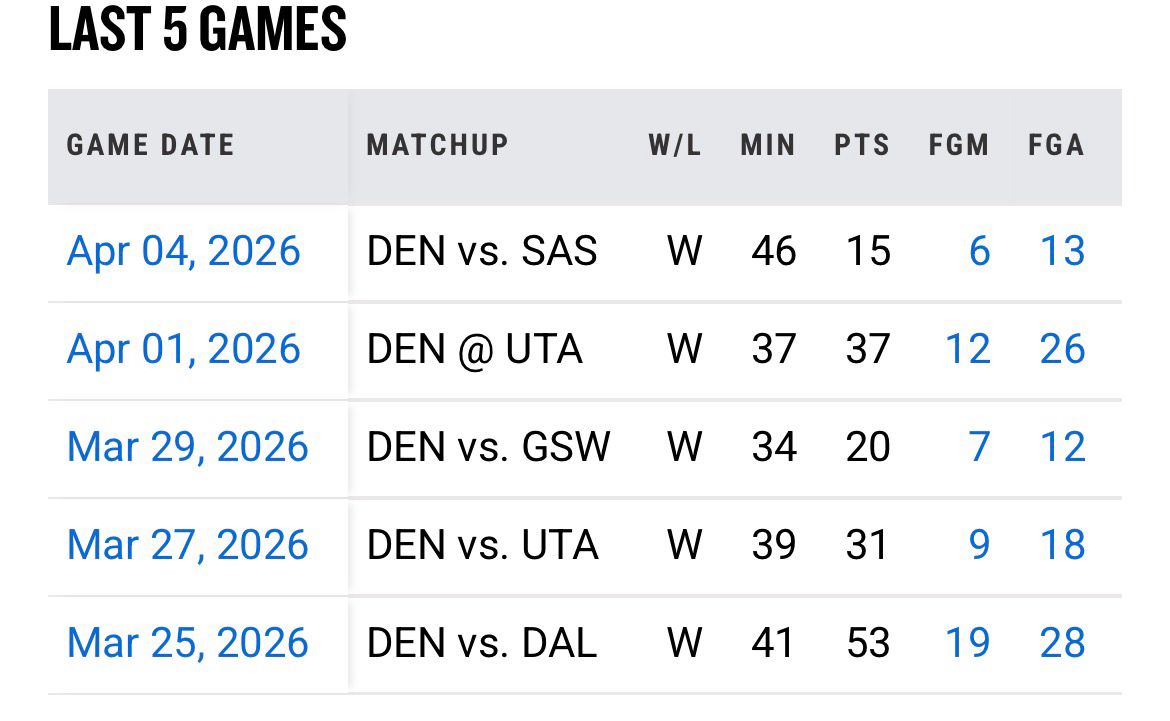
Task: Click FGM value 7 for GSW game
Action: (x=979, y=447)
